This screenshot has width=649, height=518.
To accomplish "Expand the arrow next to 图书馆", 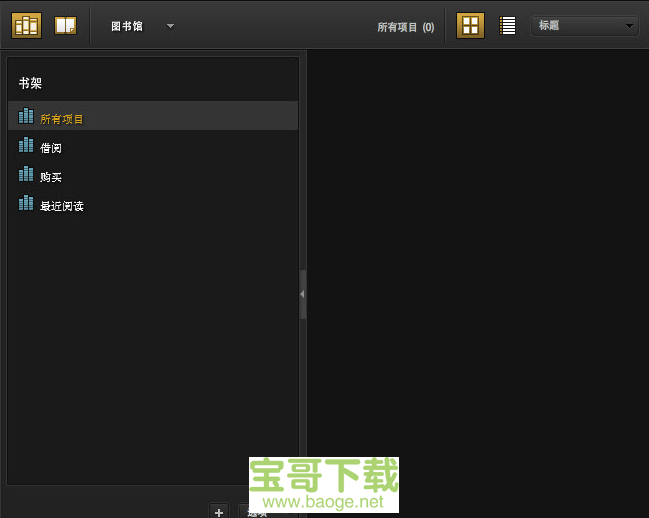I will [170, 26].
